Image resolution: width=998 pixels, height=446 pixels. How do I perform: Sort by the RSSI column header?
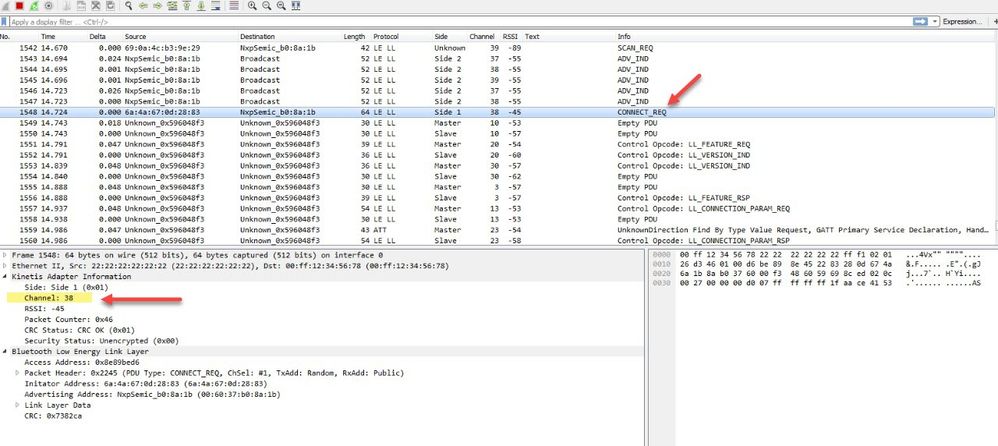click(510, 36)
